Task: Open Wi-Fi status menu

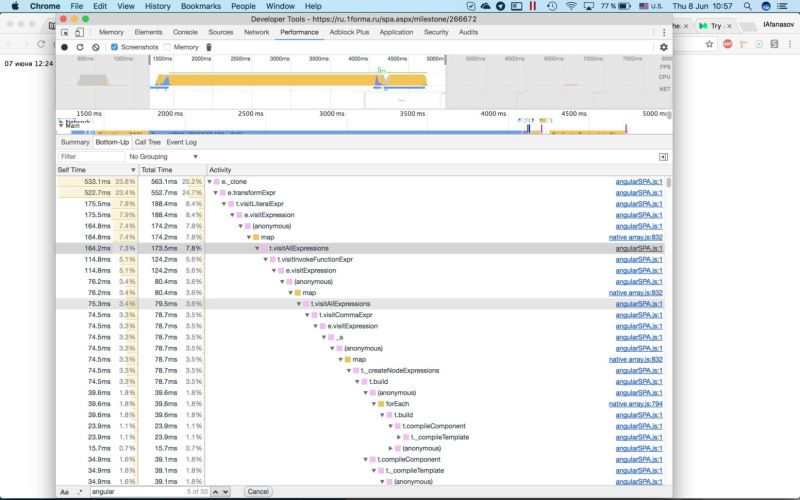Action: click(571, 6)
